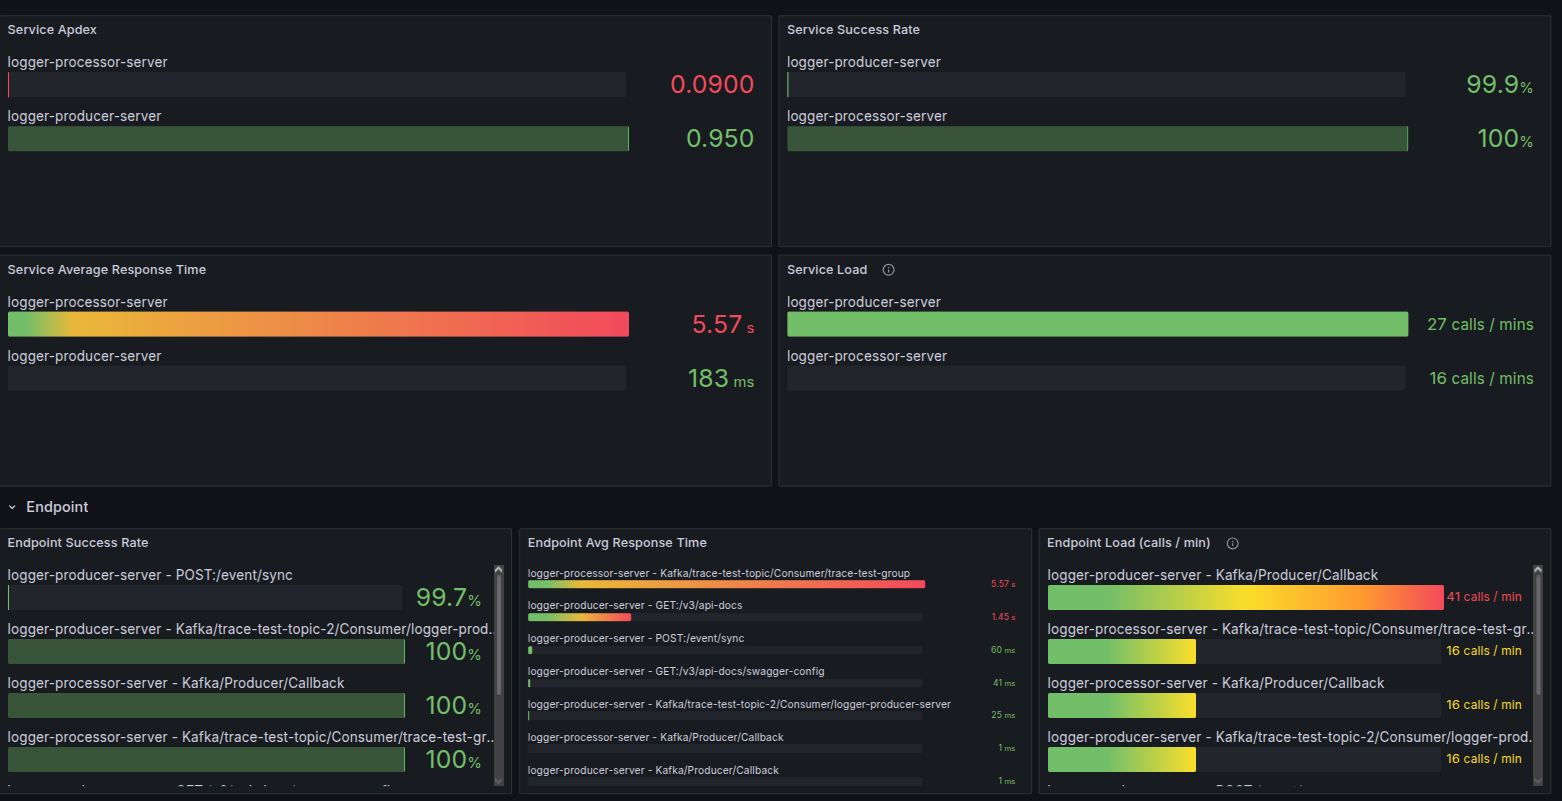This screenshot has width=1562, height=801.
Task: Collapse the Endpoint row section
Action: pyautogui.click(x=12, y=507)
